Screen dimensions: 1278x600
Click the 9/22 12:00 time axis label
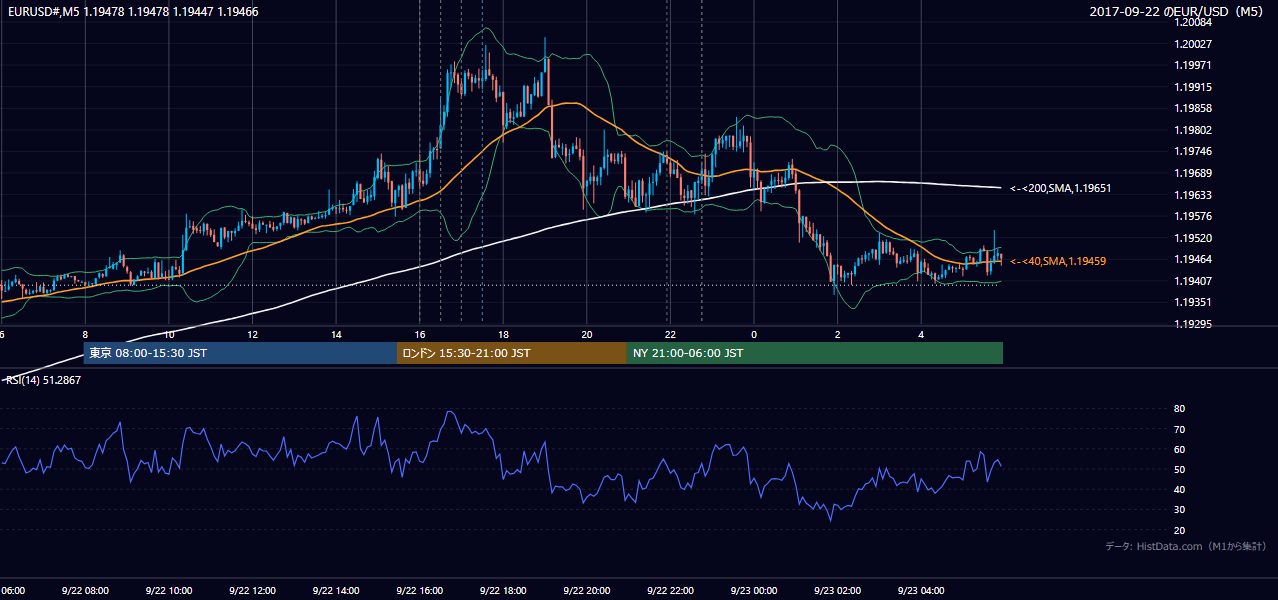click(x=251, y=590)
